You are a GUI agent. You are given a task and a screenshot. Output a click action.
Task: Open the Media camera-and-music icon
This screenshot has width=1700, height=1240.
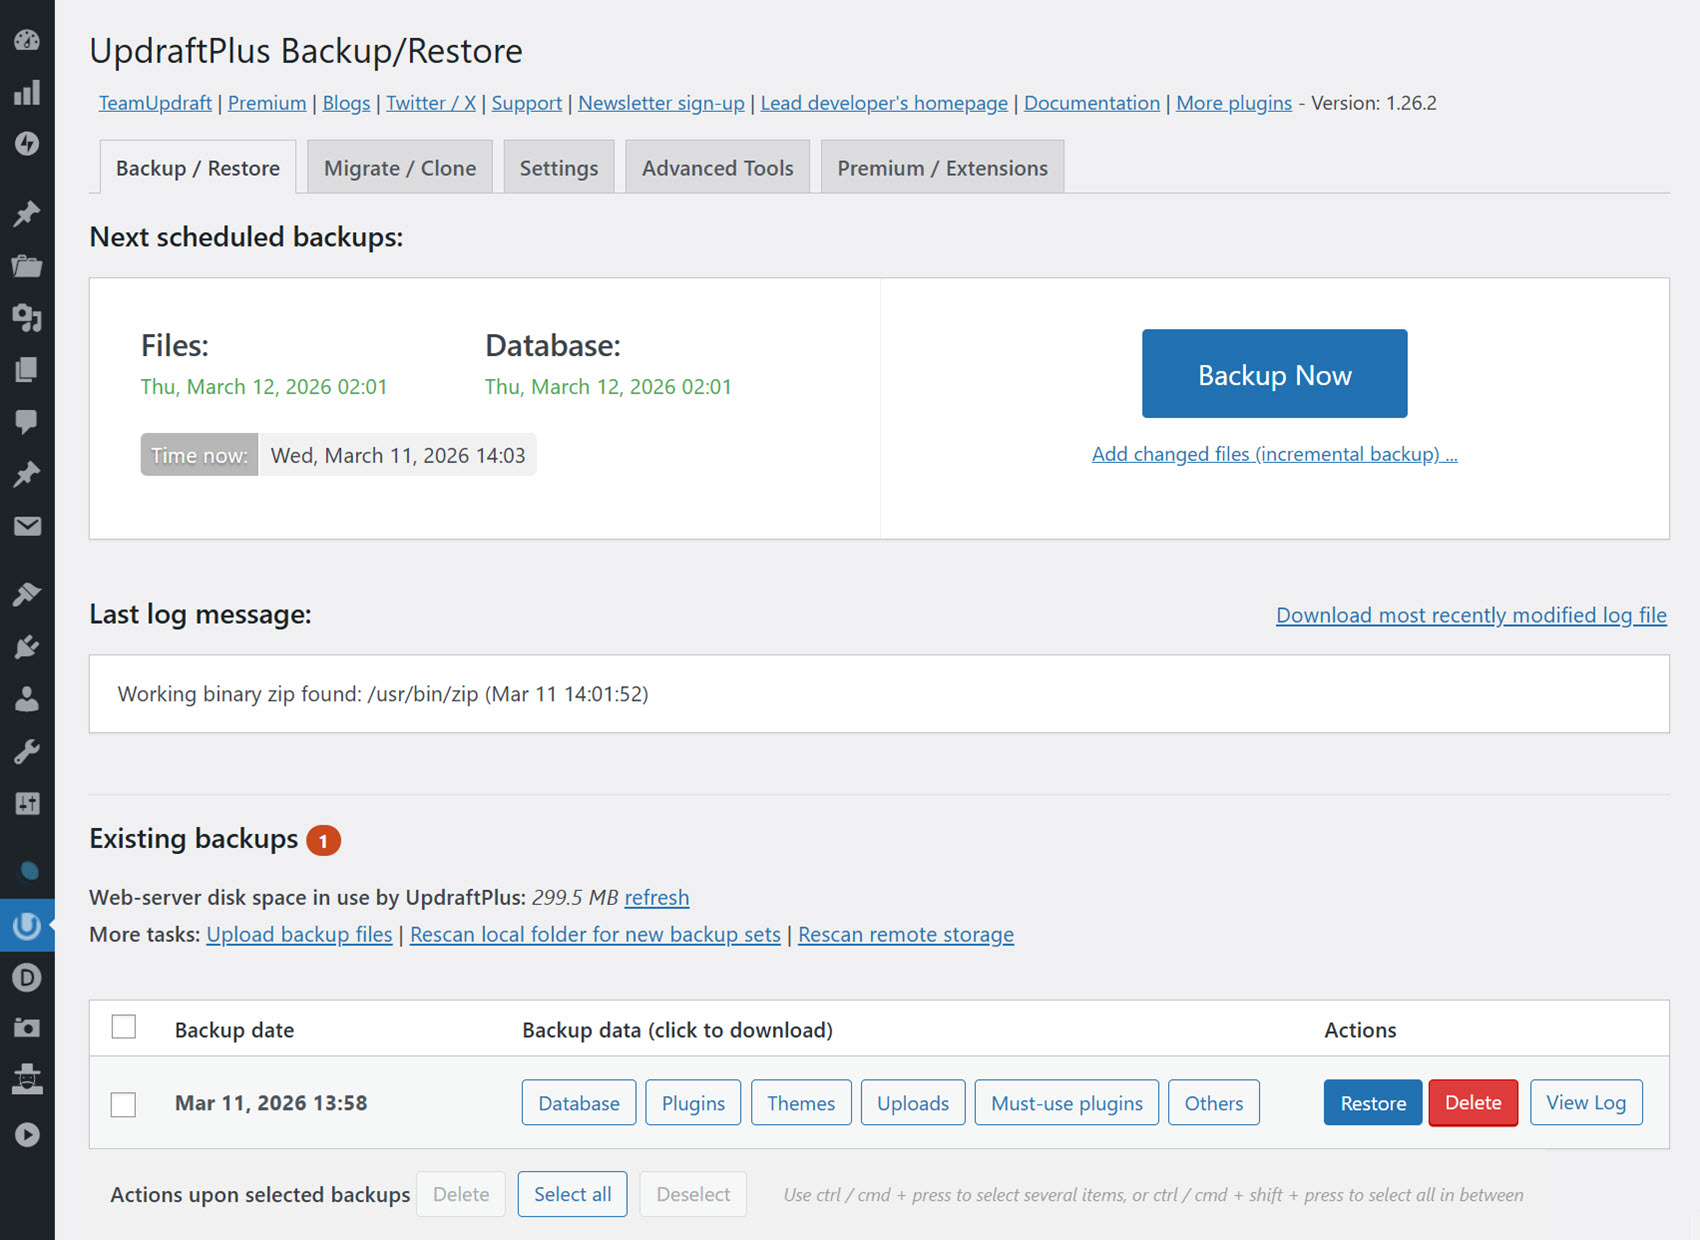(x=27, y=318)
